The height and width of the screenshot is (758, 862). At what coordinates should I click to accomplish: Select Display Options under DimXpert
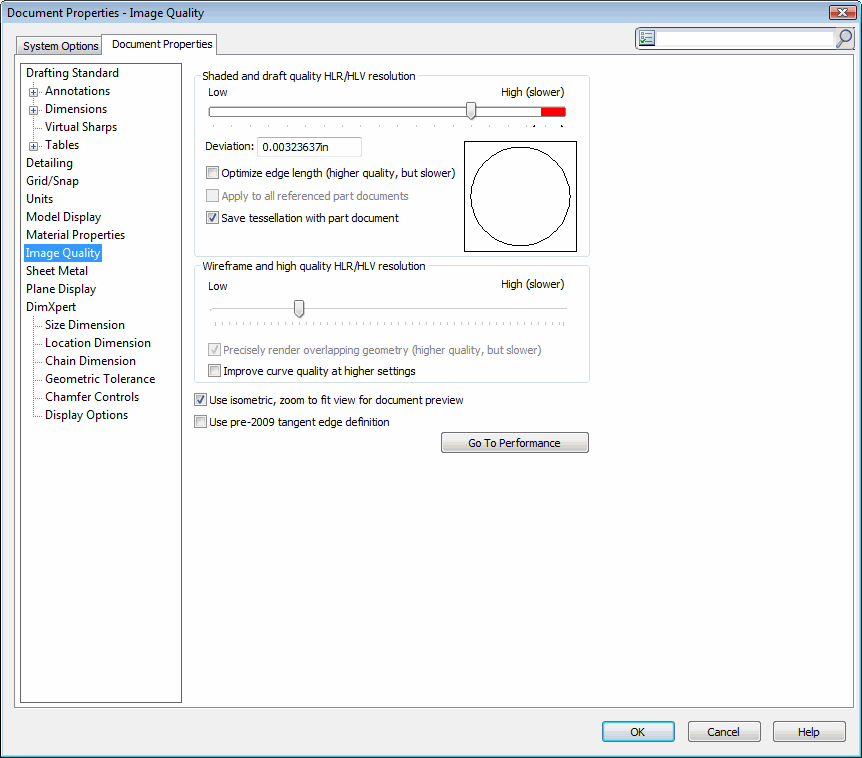click(86, 415)
